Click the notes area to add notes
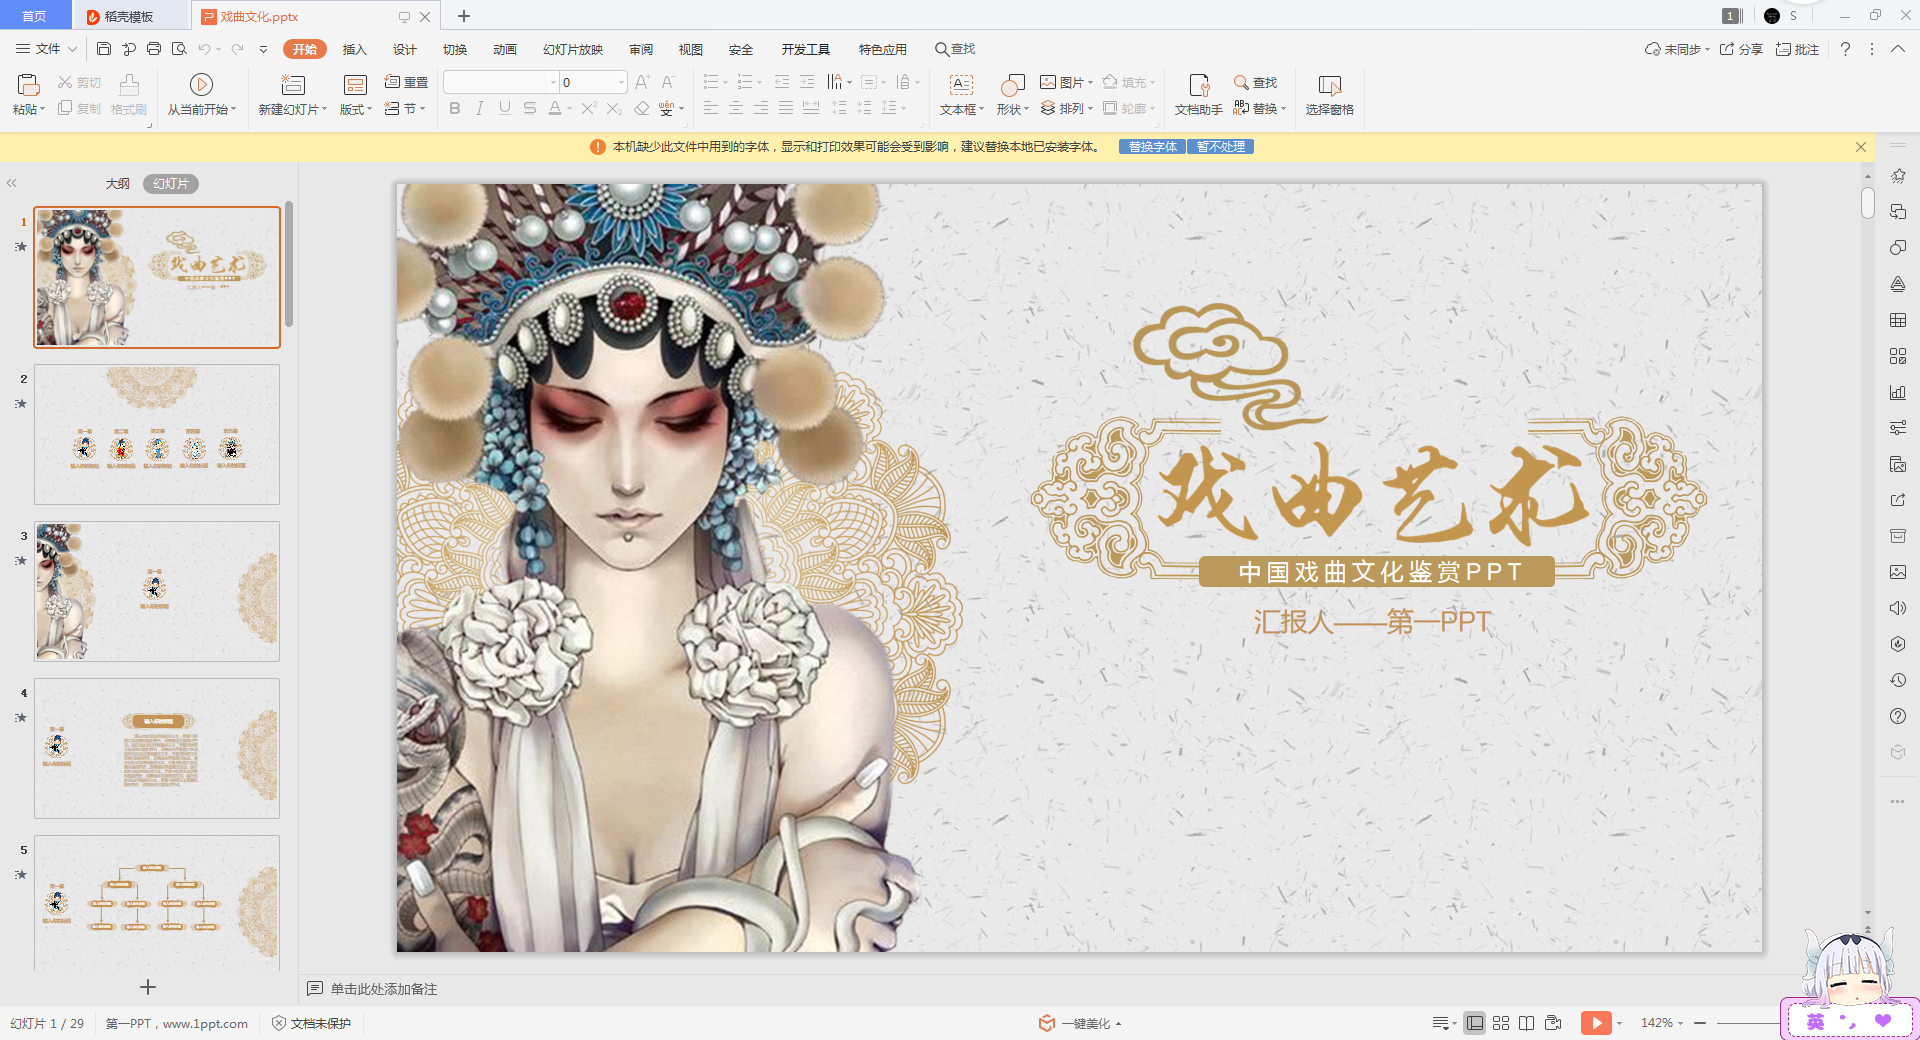The image size is (1920, 1040). pyautogui.click(x=384, y=989)
